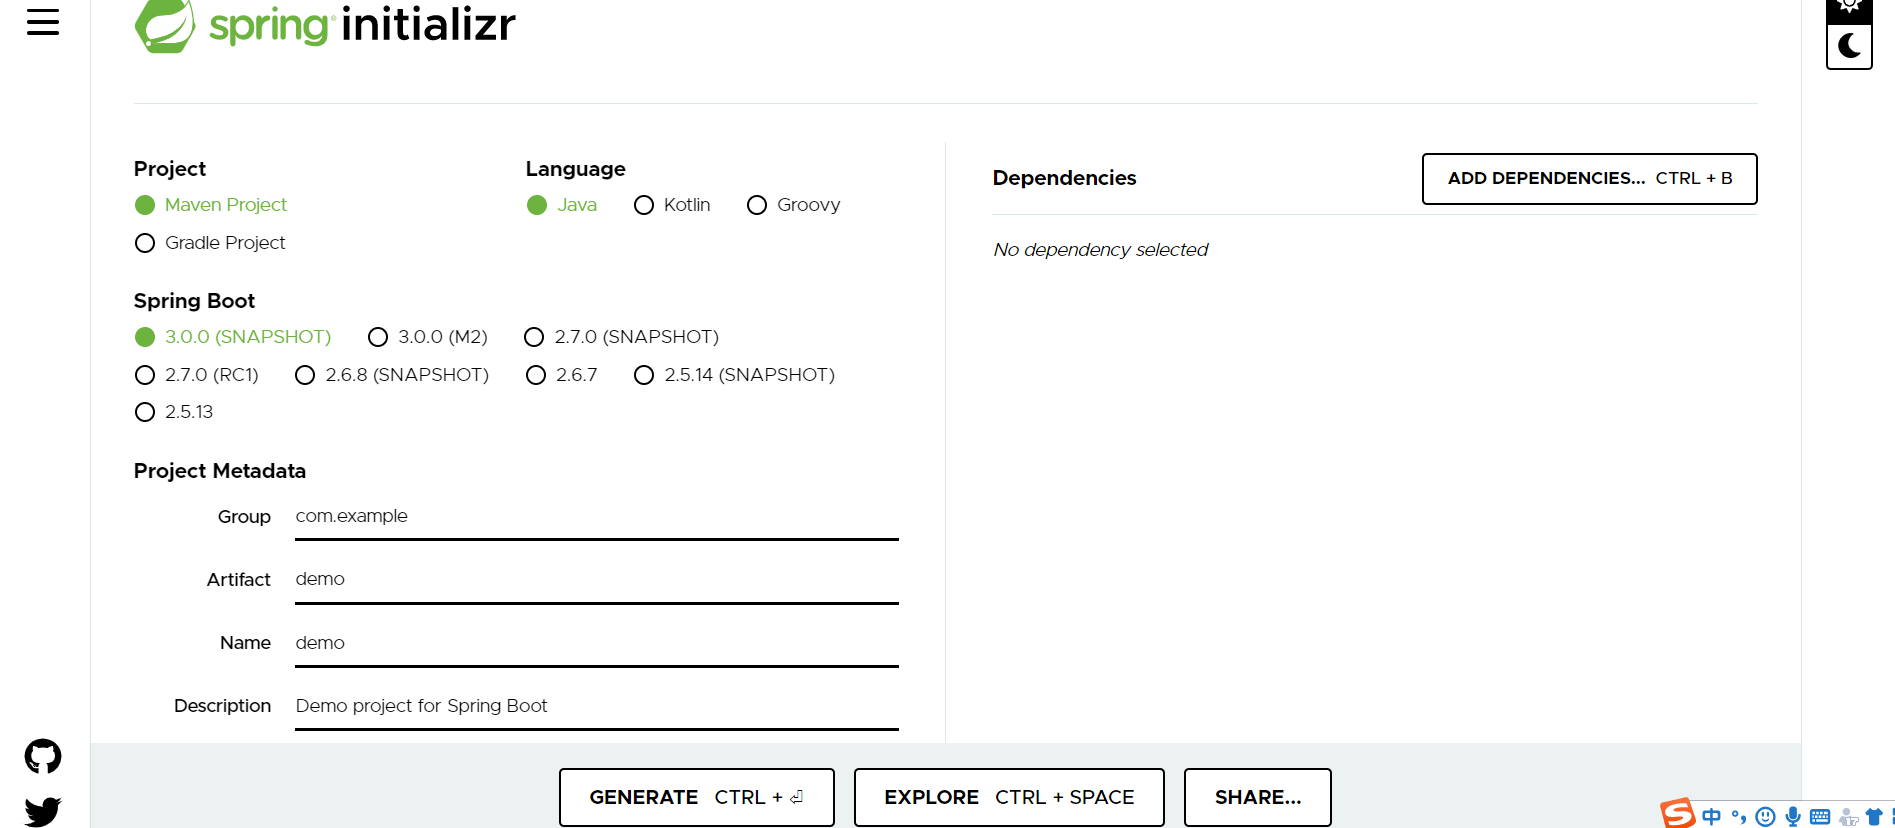Focus the Artifact input field
This screenshot has width=1895, height=828.
pyautogui.click(x=597, y=580)
